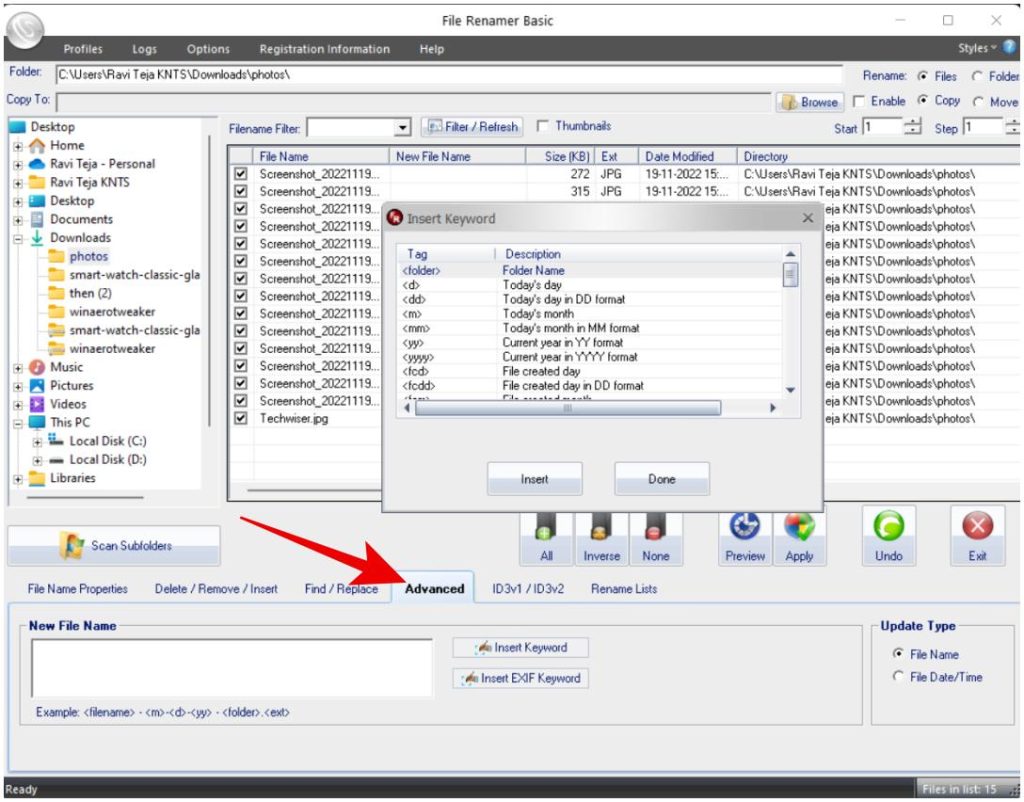Select File Date/Time update type radio

(899, 677)
